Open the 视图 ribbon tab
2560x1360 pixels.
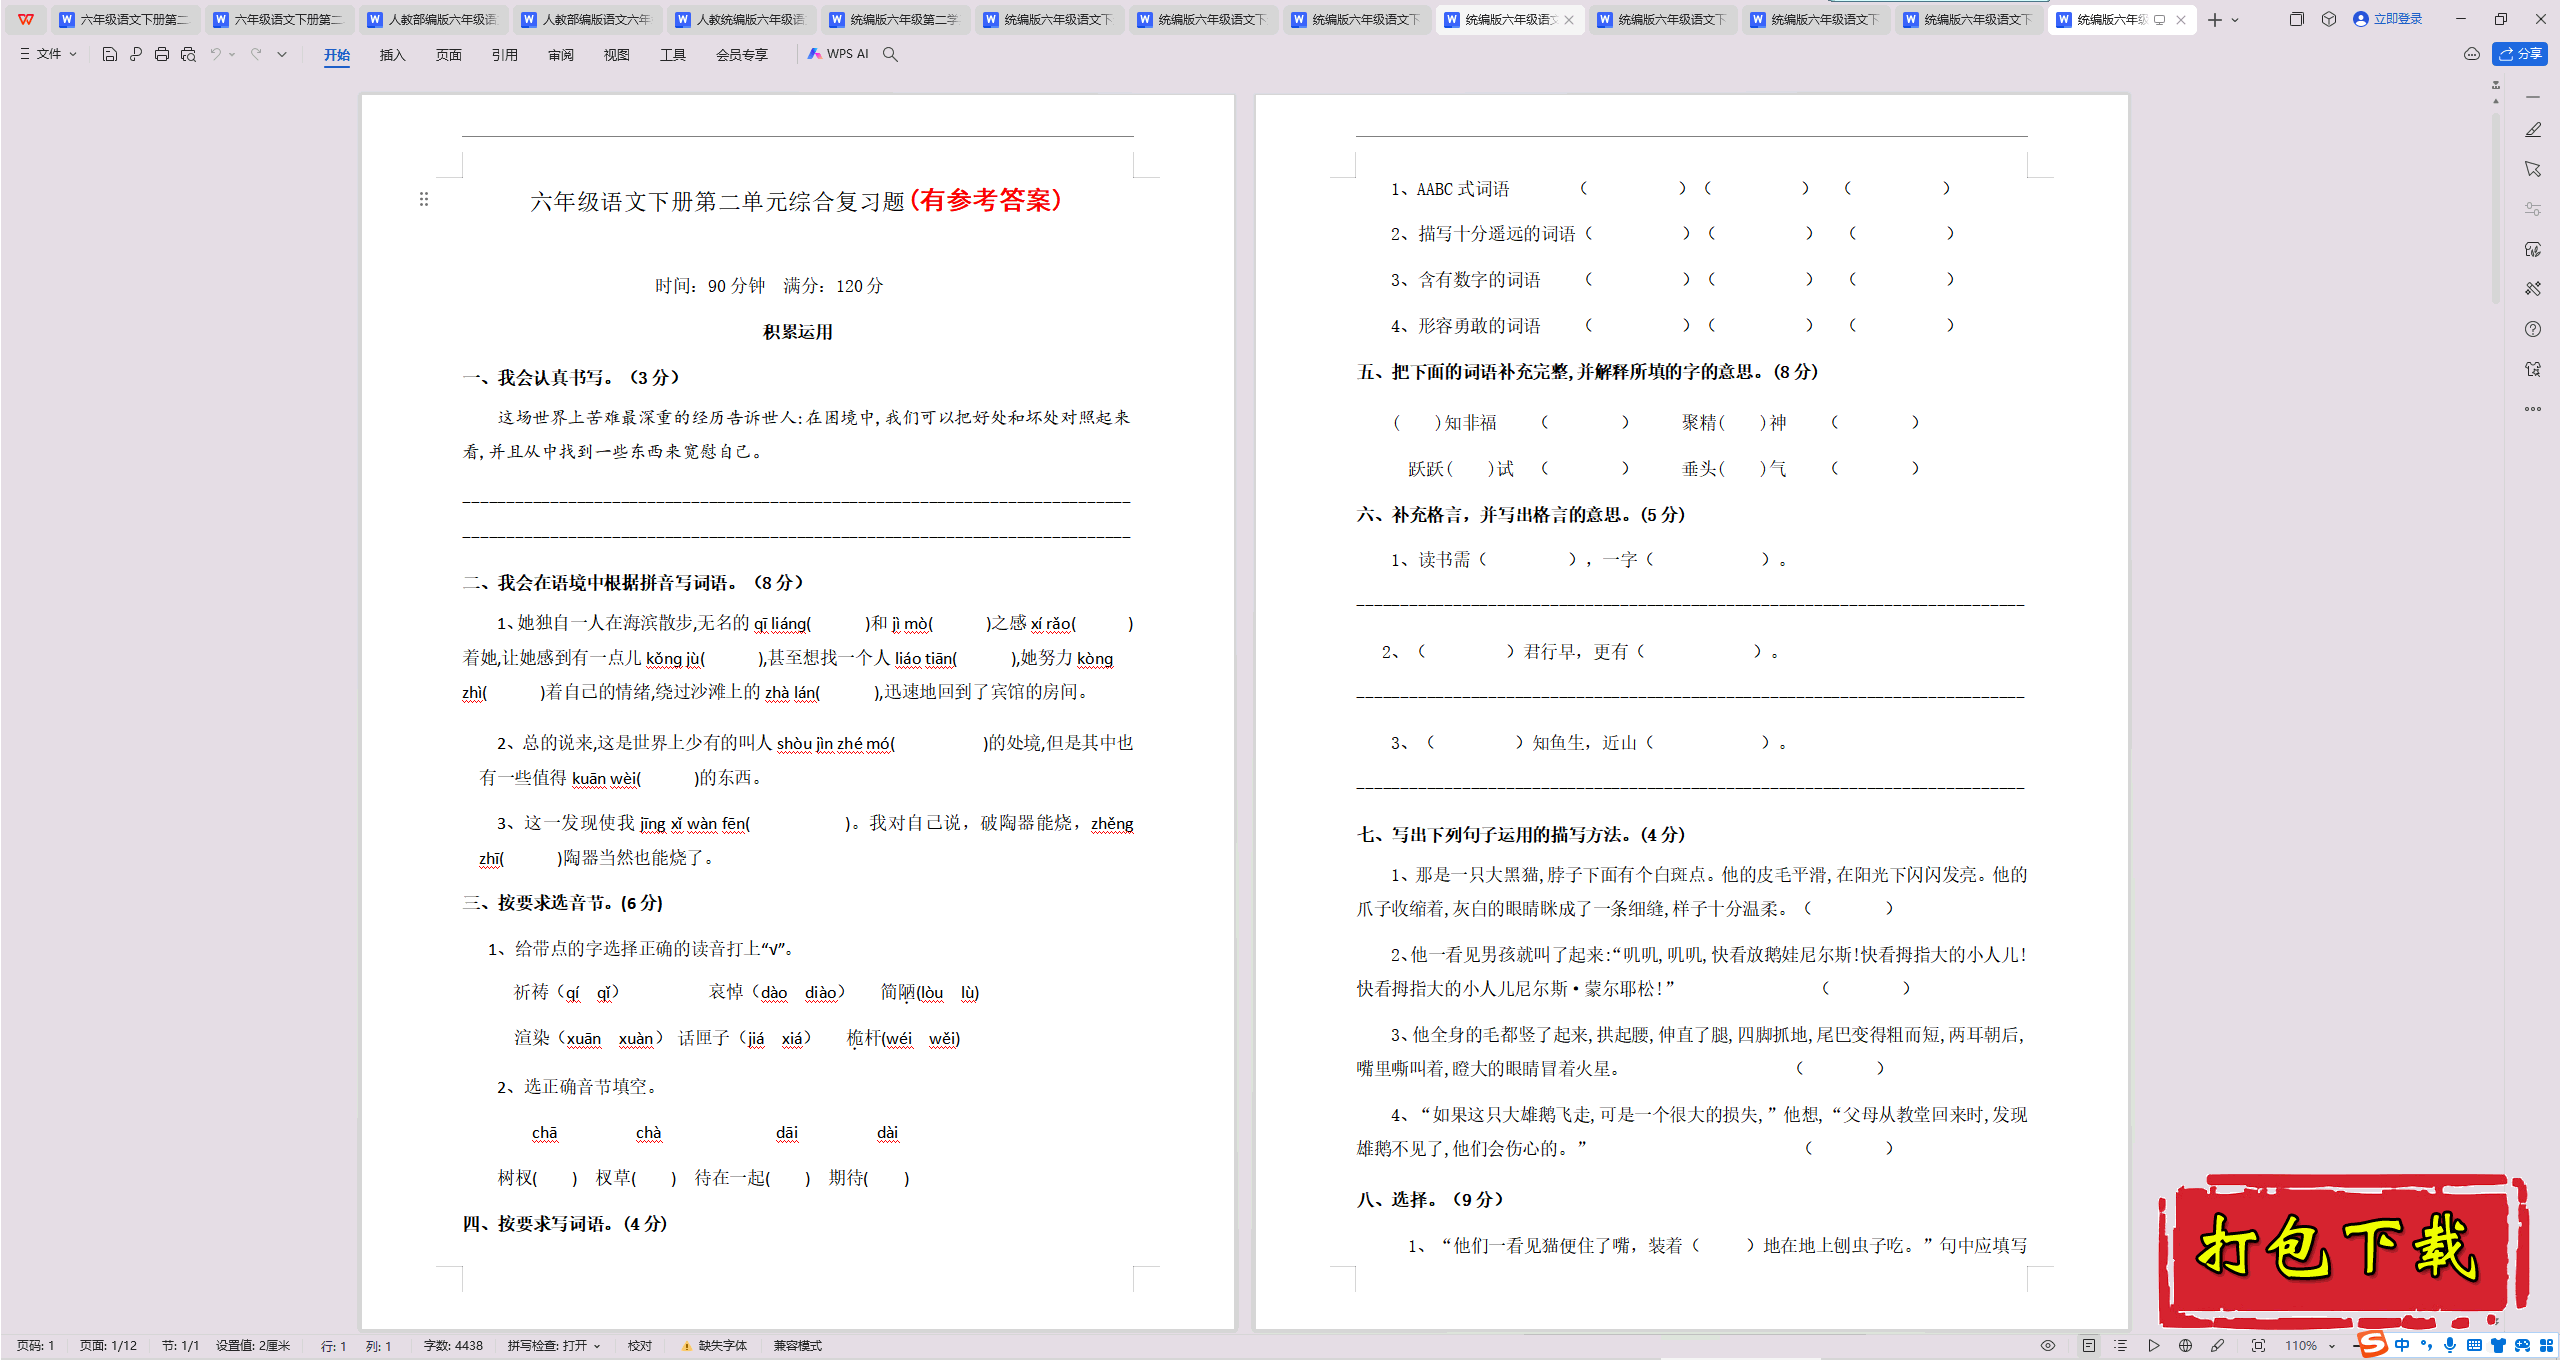[617, 55]
